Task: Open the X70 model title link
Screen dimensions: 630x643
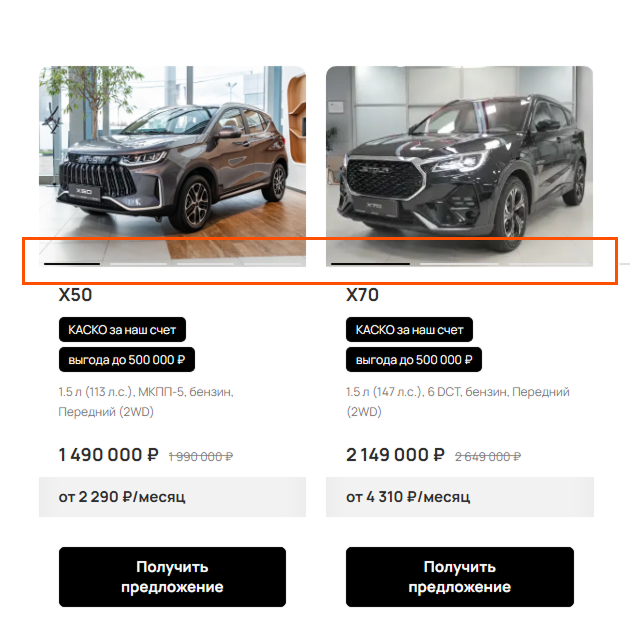Action: pos(362,295)
